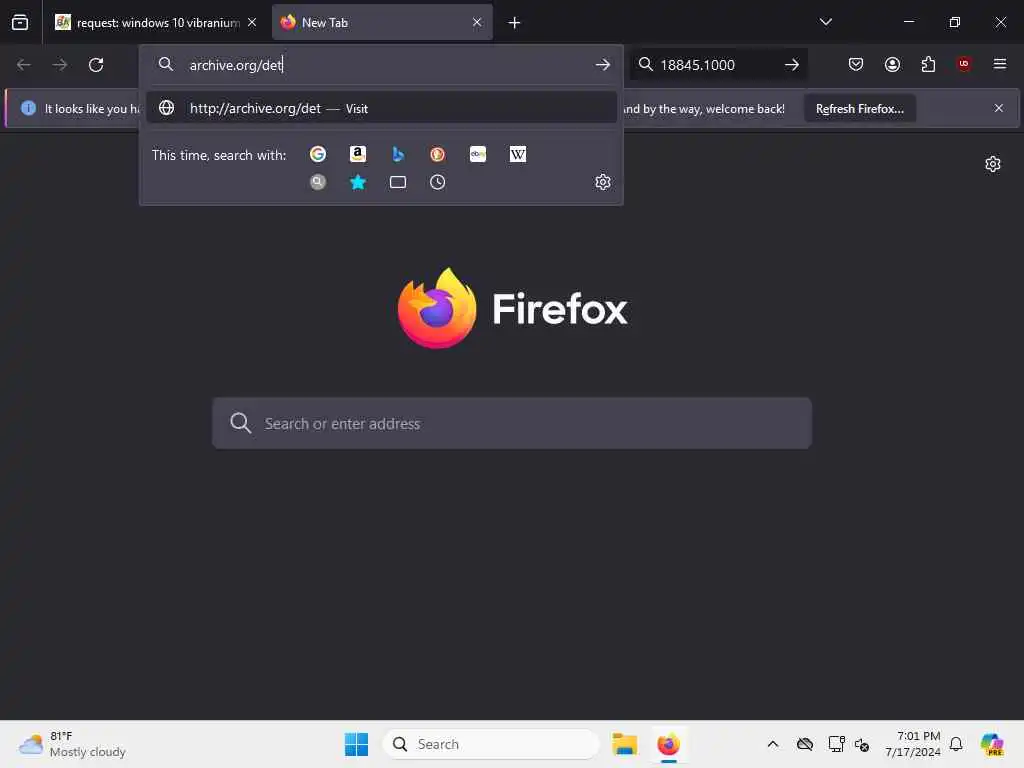This screenshot has width=1024, height=768.
Task: Click the new tab page search box
Action: pos(512,423)
